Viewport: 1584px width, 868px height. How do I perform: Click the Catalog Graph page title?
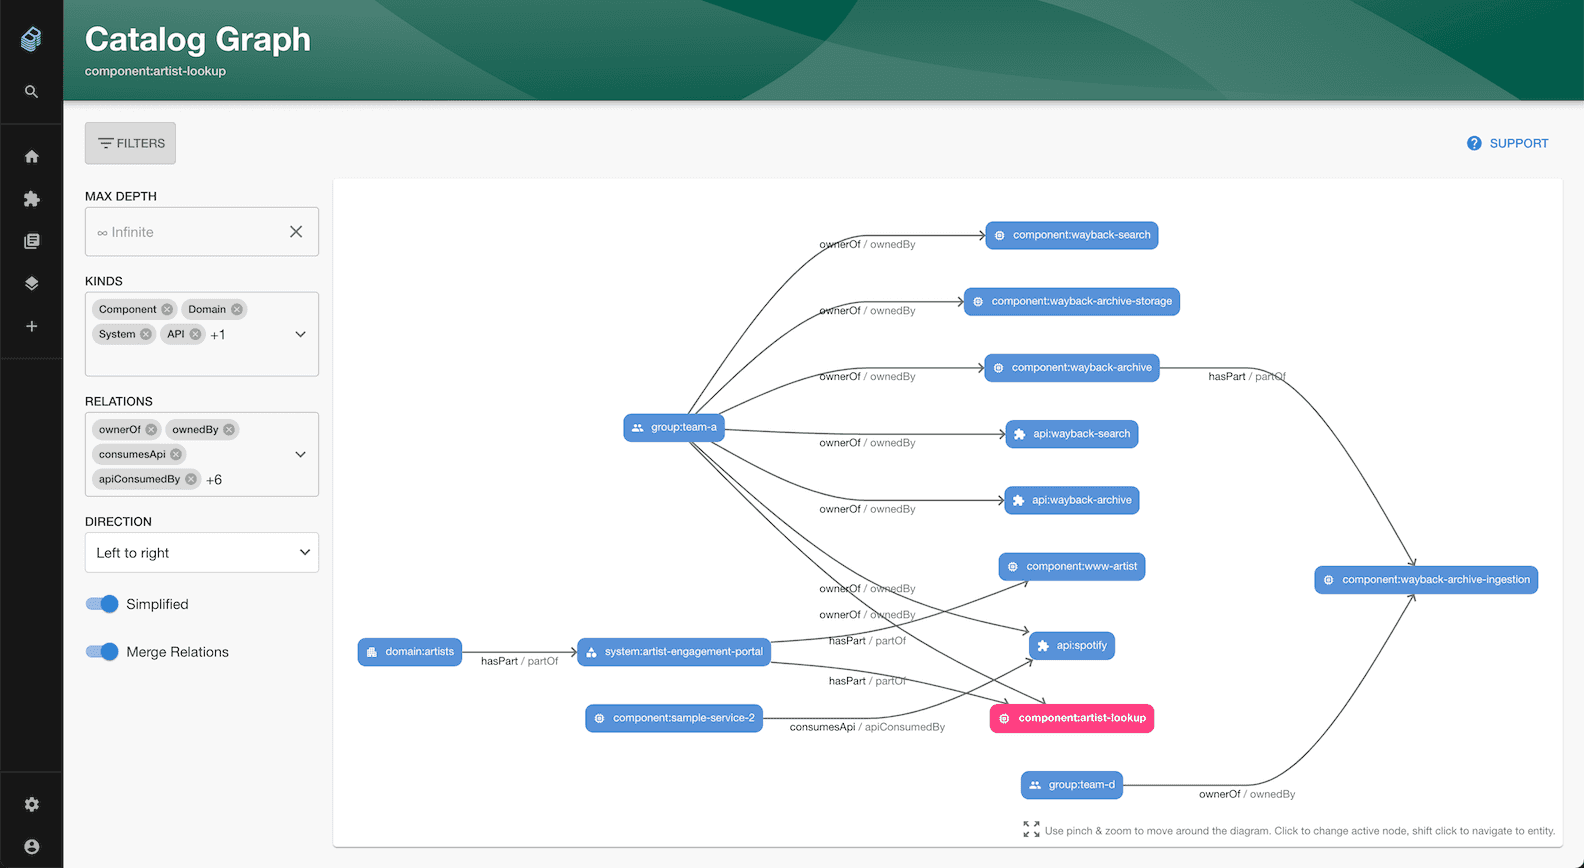pyautogui.click(x=198, y=39)
